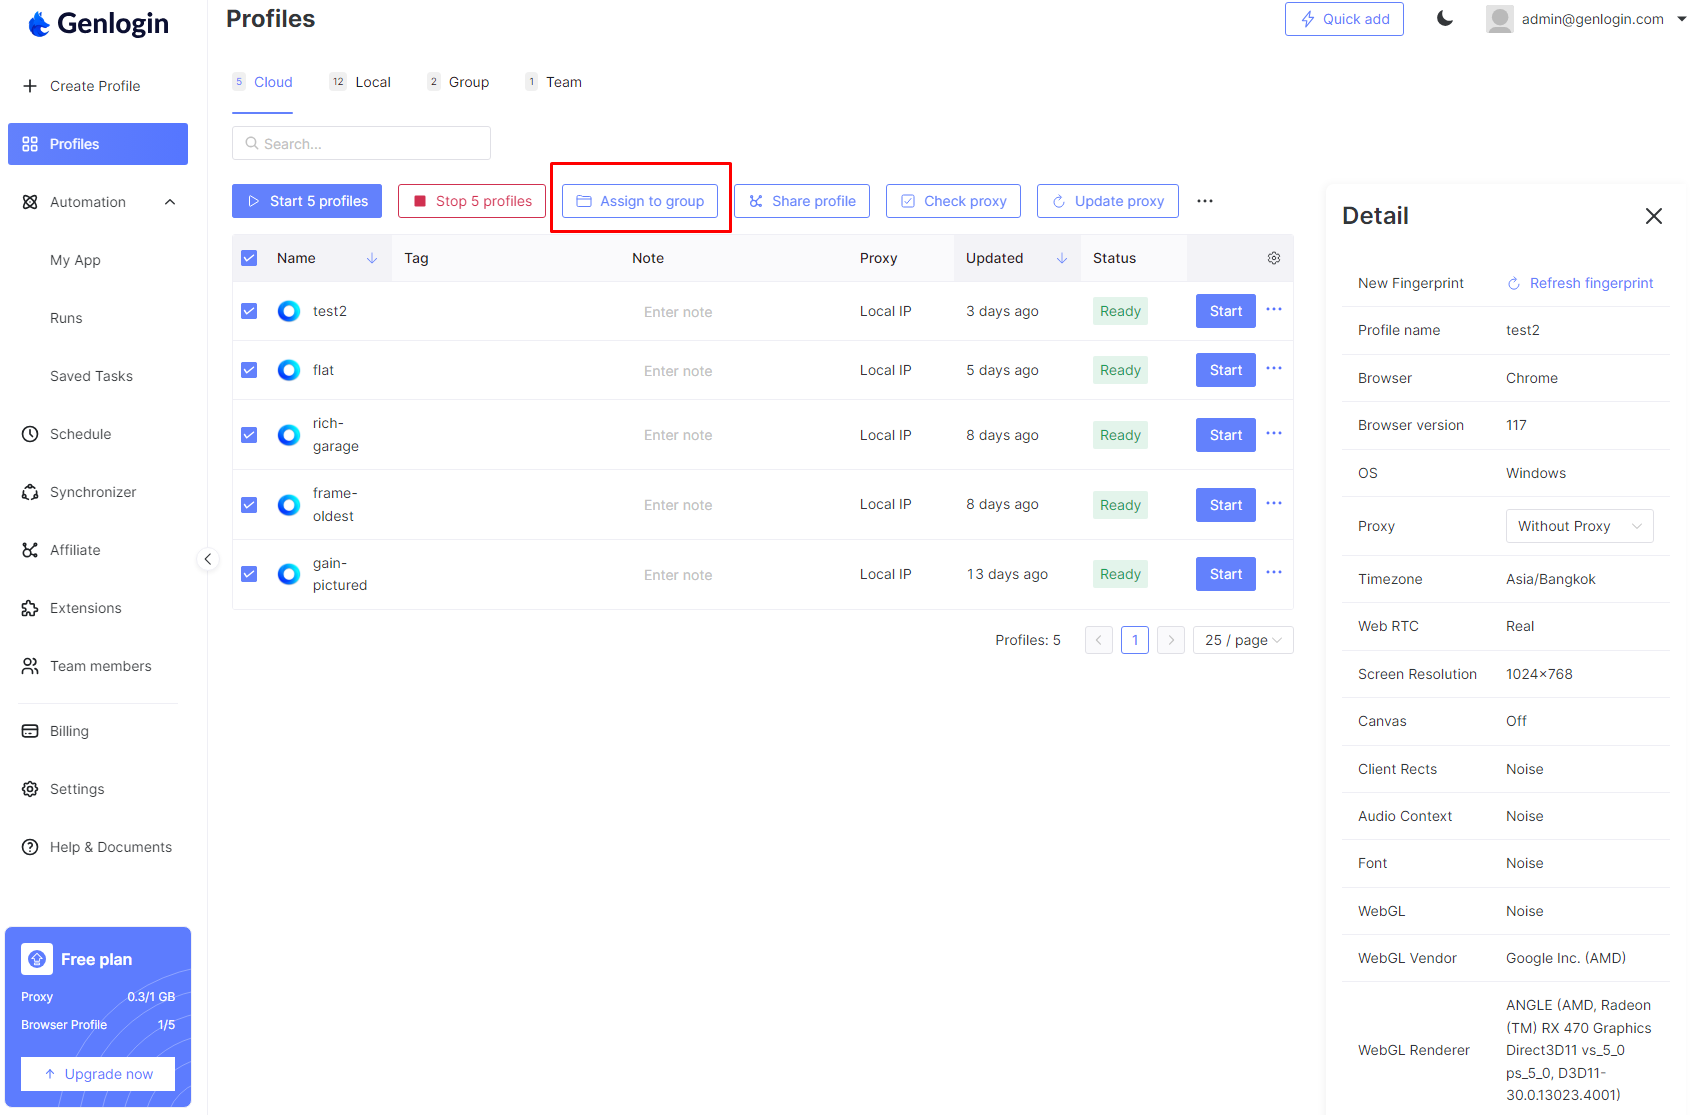The height and width of the screenshot is (1115, 1694).
Task: Open more bulk actions ellipsis in toolbar
Action: tap(1204, 201)
